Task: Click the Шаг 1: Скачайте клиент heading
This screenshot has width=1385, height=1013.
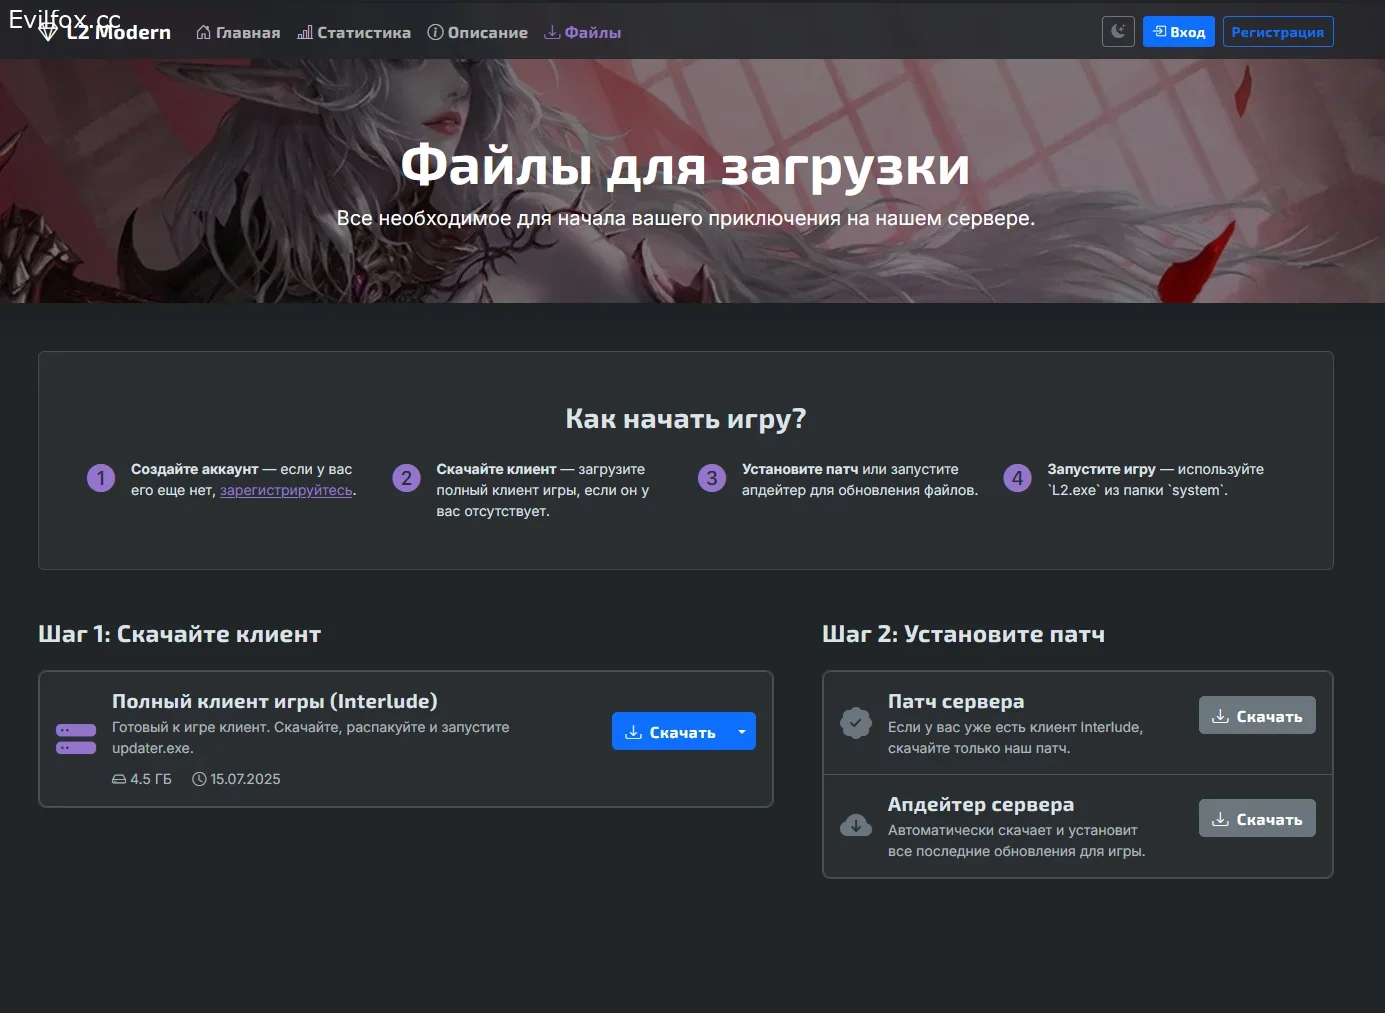Action: pos(180,634)
